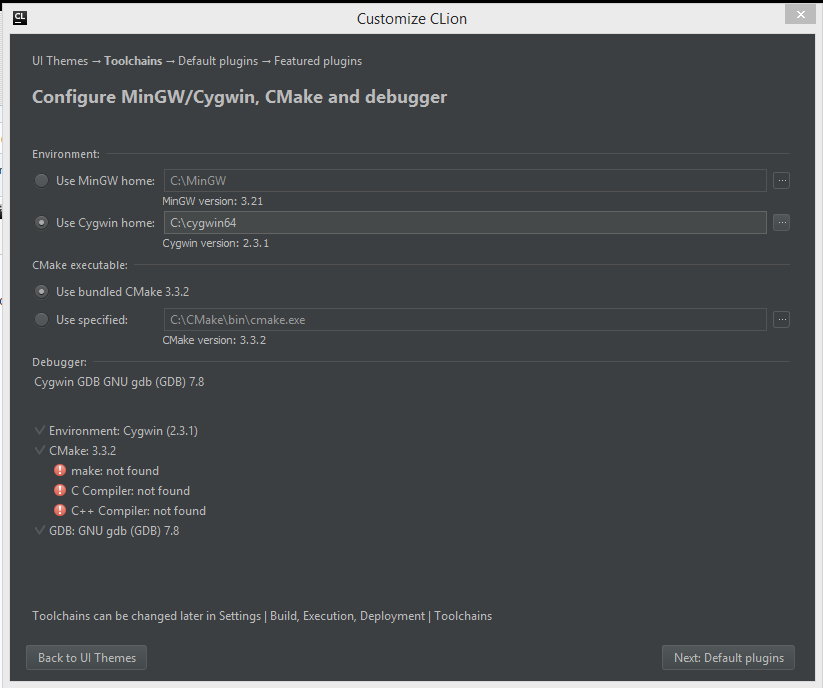Click Featured plugins in breadcrumb
Image resolution: width=823 pixels, height=688 pixels.
[318, 61]
